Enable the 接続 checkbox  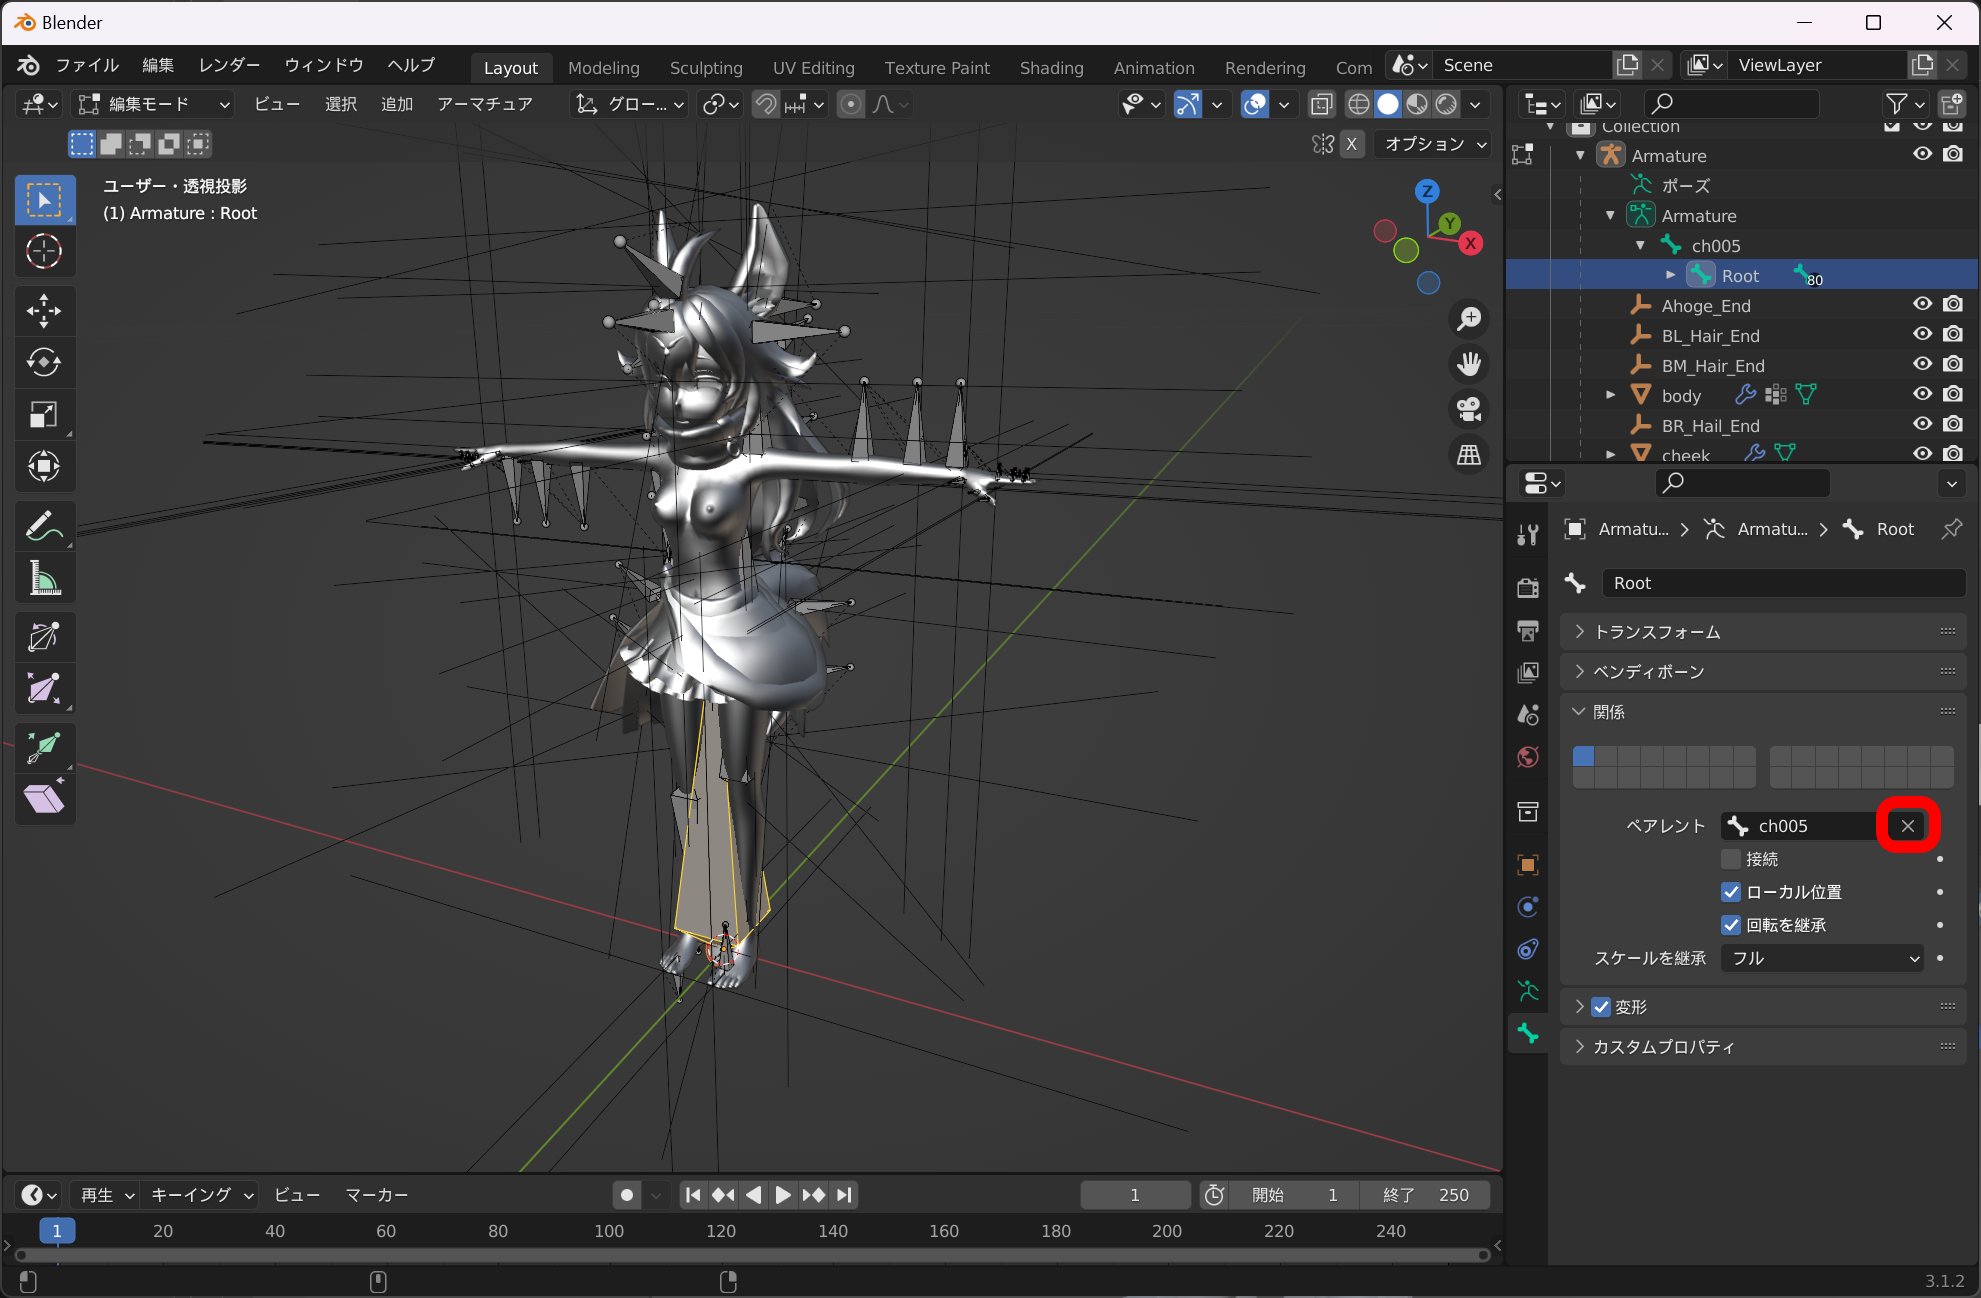pos(1731,859)
